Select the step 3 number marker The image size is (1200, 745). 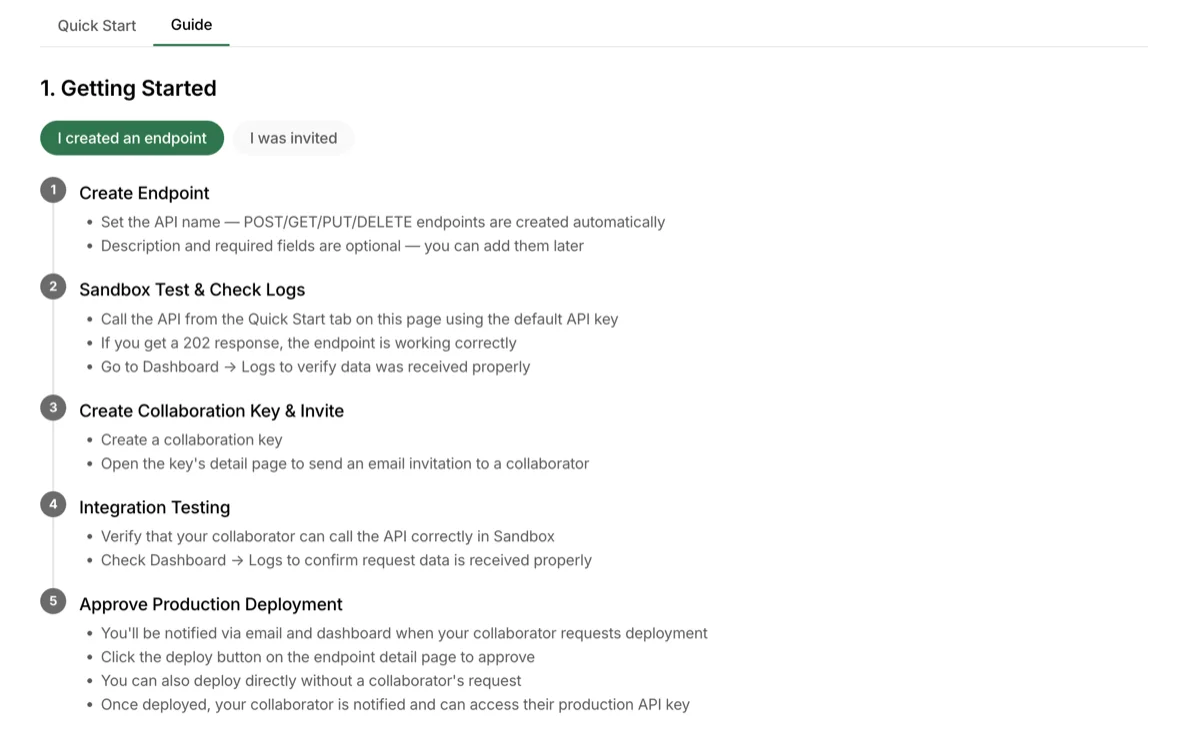[x=53, y=408]
